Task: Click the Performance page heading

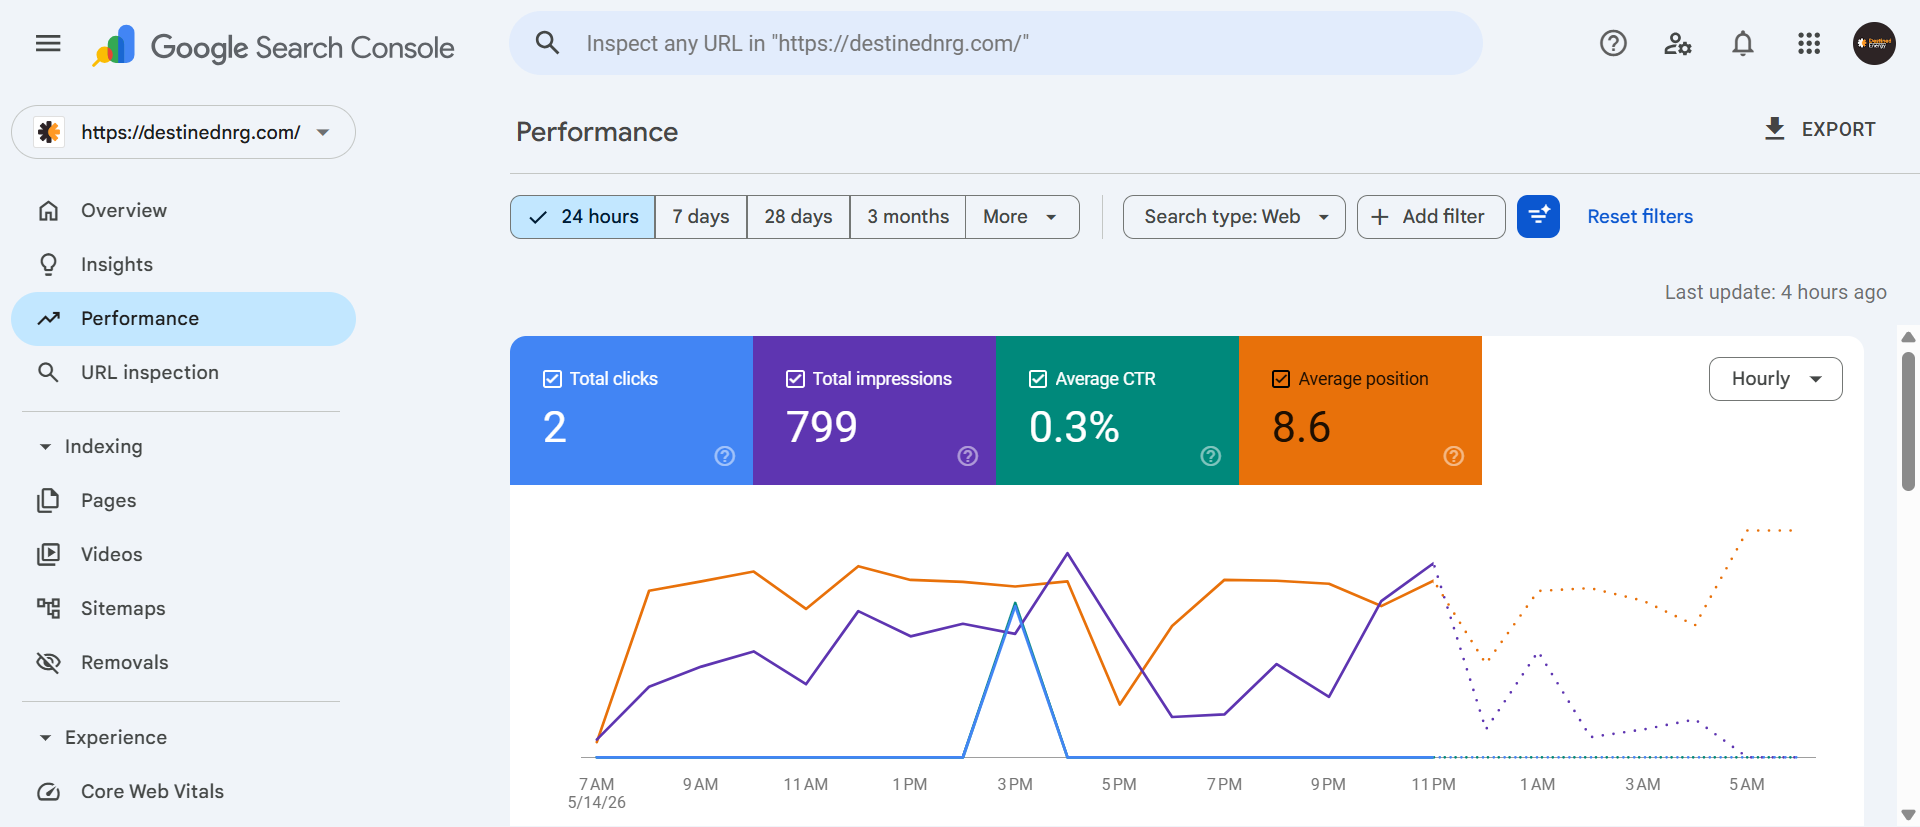Action: (597, 132)
